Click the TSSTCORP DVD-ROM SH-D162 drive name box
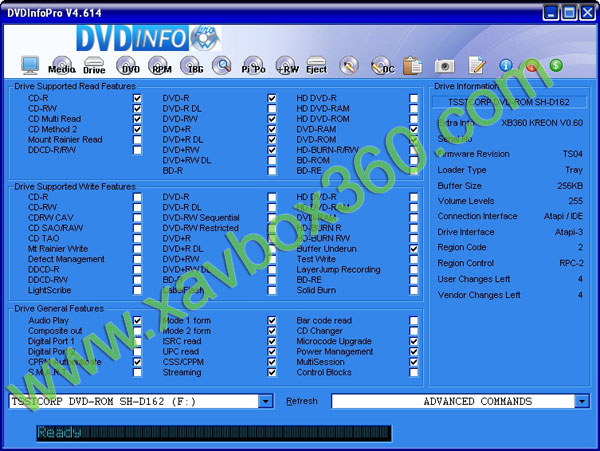Screen dimensions: 600x451 point(509,102)
